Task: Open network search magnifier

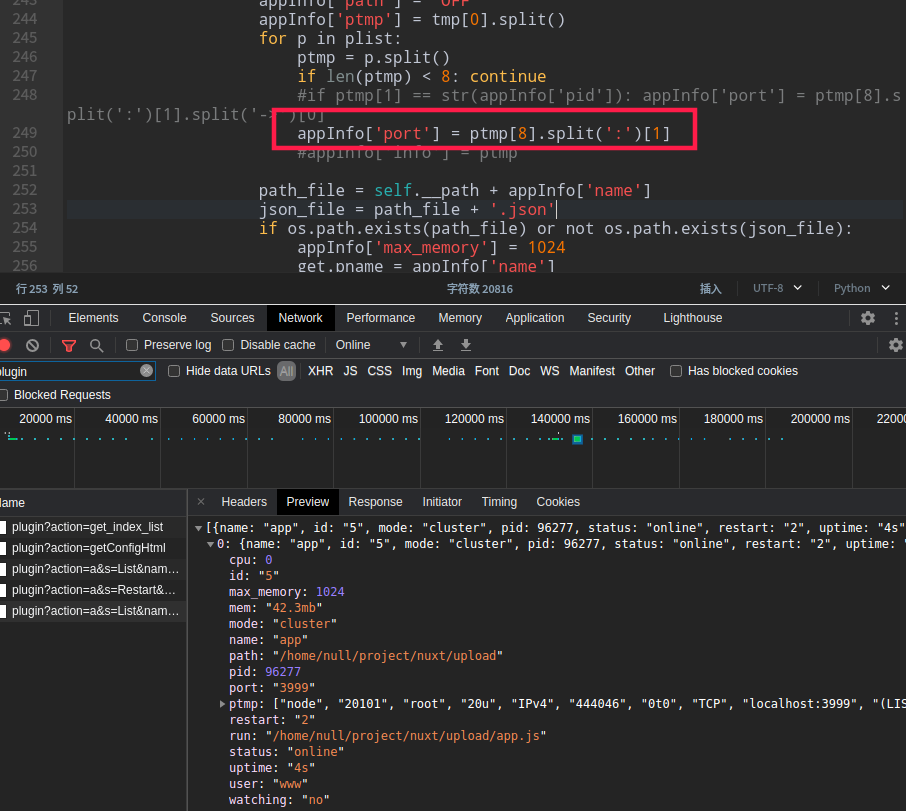Action: (96, 345)
